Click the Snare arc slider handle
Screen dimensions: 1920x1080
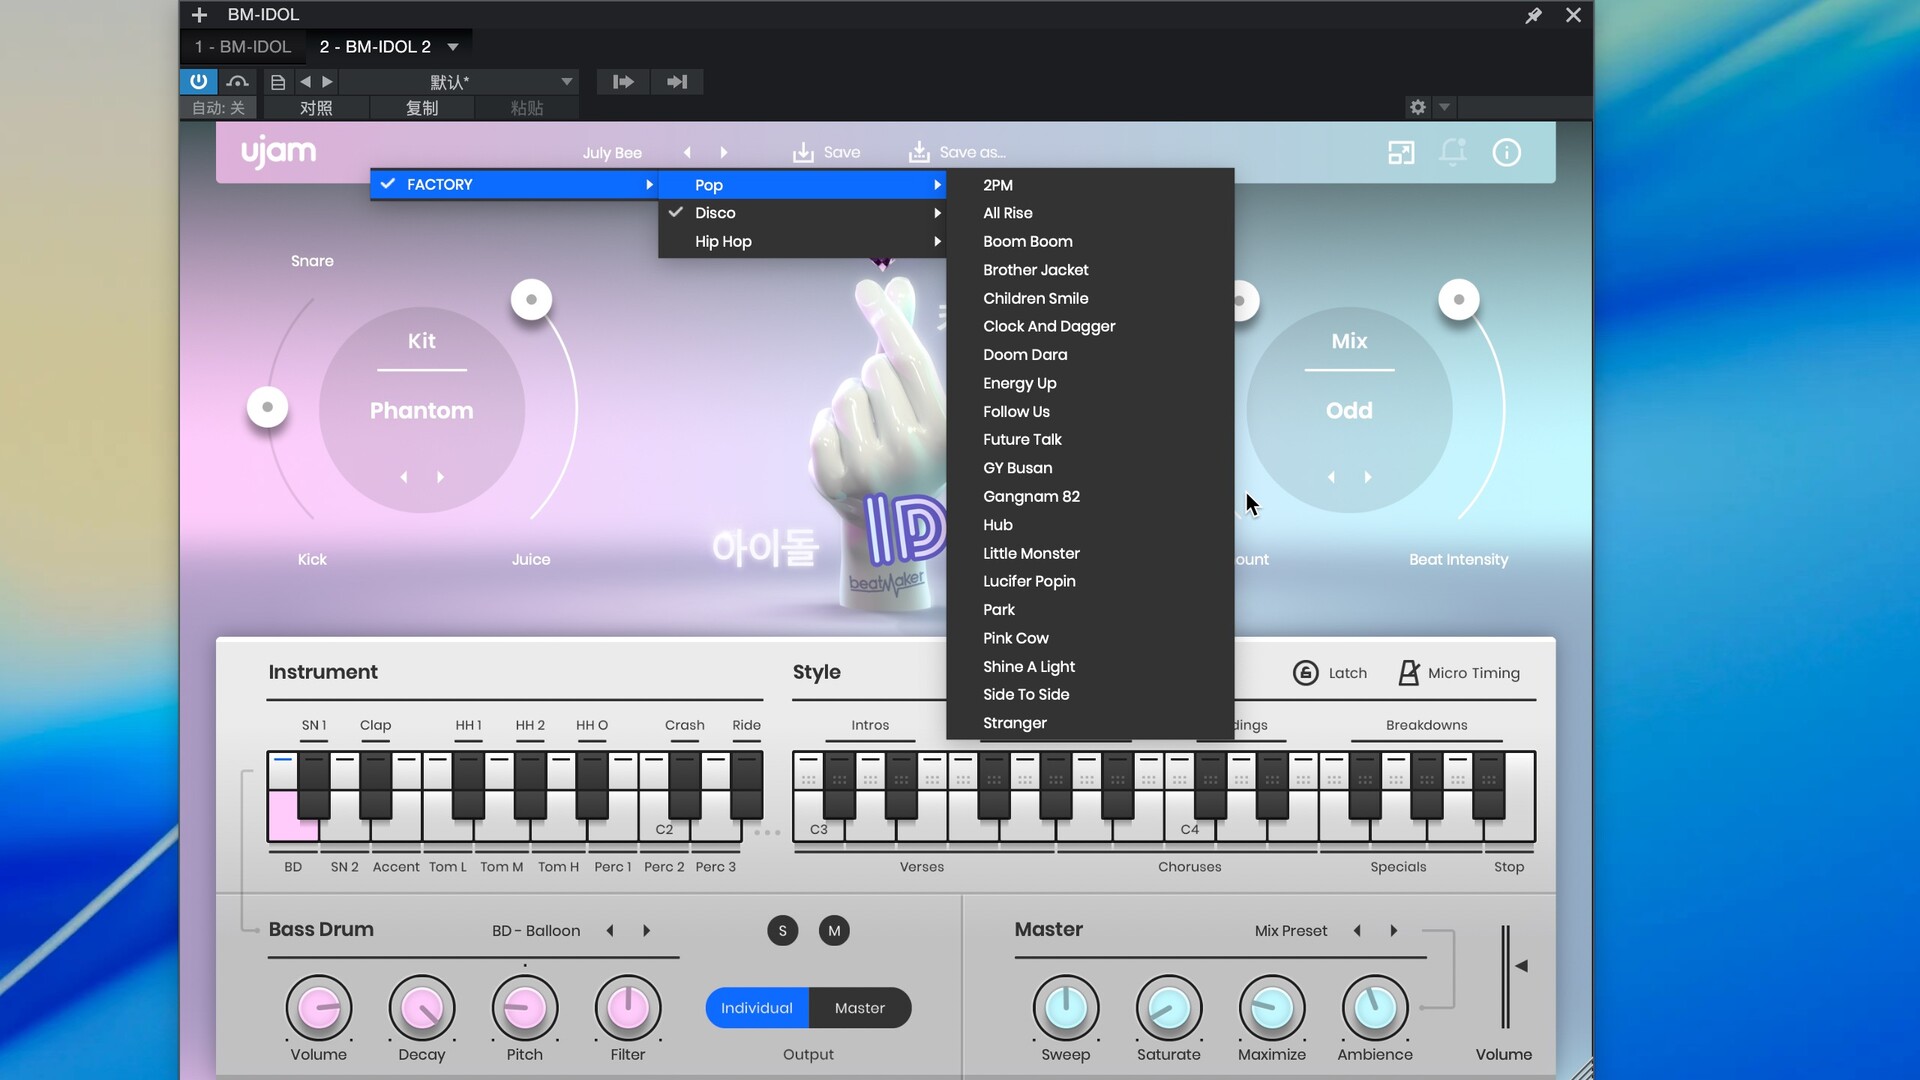267,407
